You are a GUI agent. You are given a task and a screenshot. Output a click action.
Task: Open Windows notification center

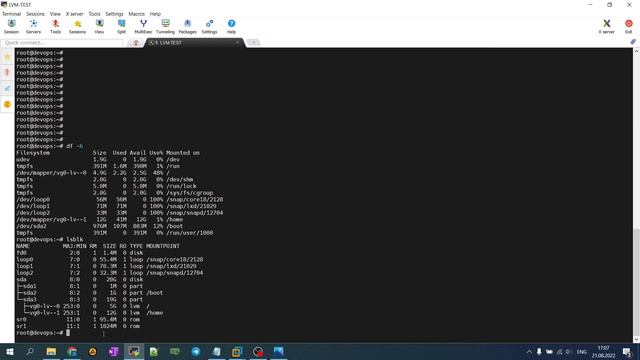click(627, 351)
